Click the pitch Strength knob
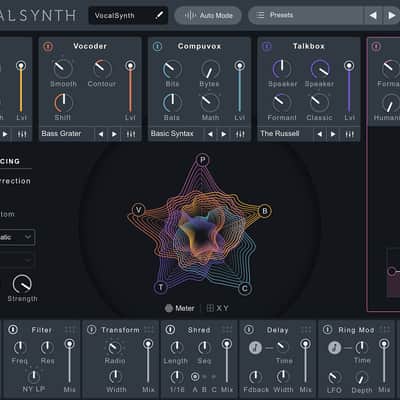Screen dimensions: 400x400 pos(22,283)
